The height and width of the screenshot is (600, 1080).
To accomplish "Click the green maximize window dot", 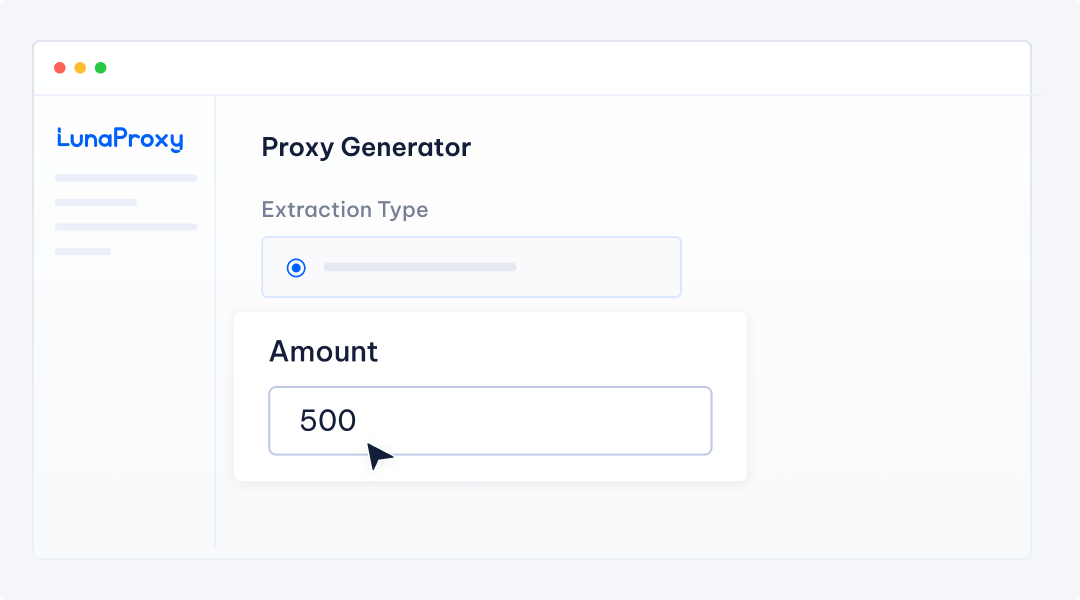I will [x=100, y=68].
